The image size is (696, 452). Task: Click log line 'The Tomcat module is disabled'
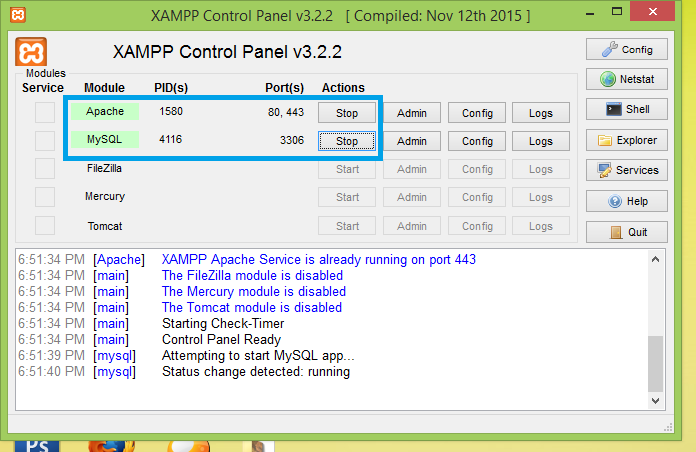click(252, 307)
